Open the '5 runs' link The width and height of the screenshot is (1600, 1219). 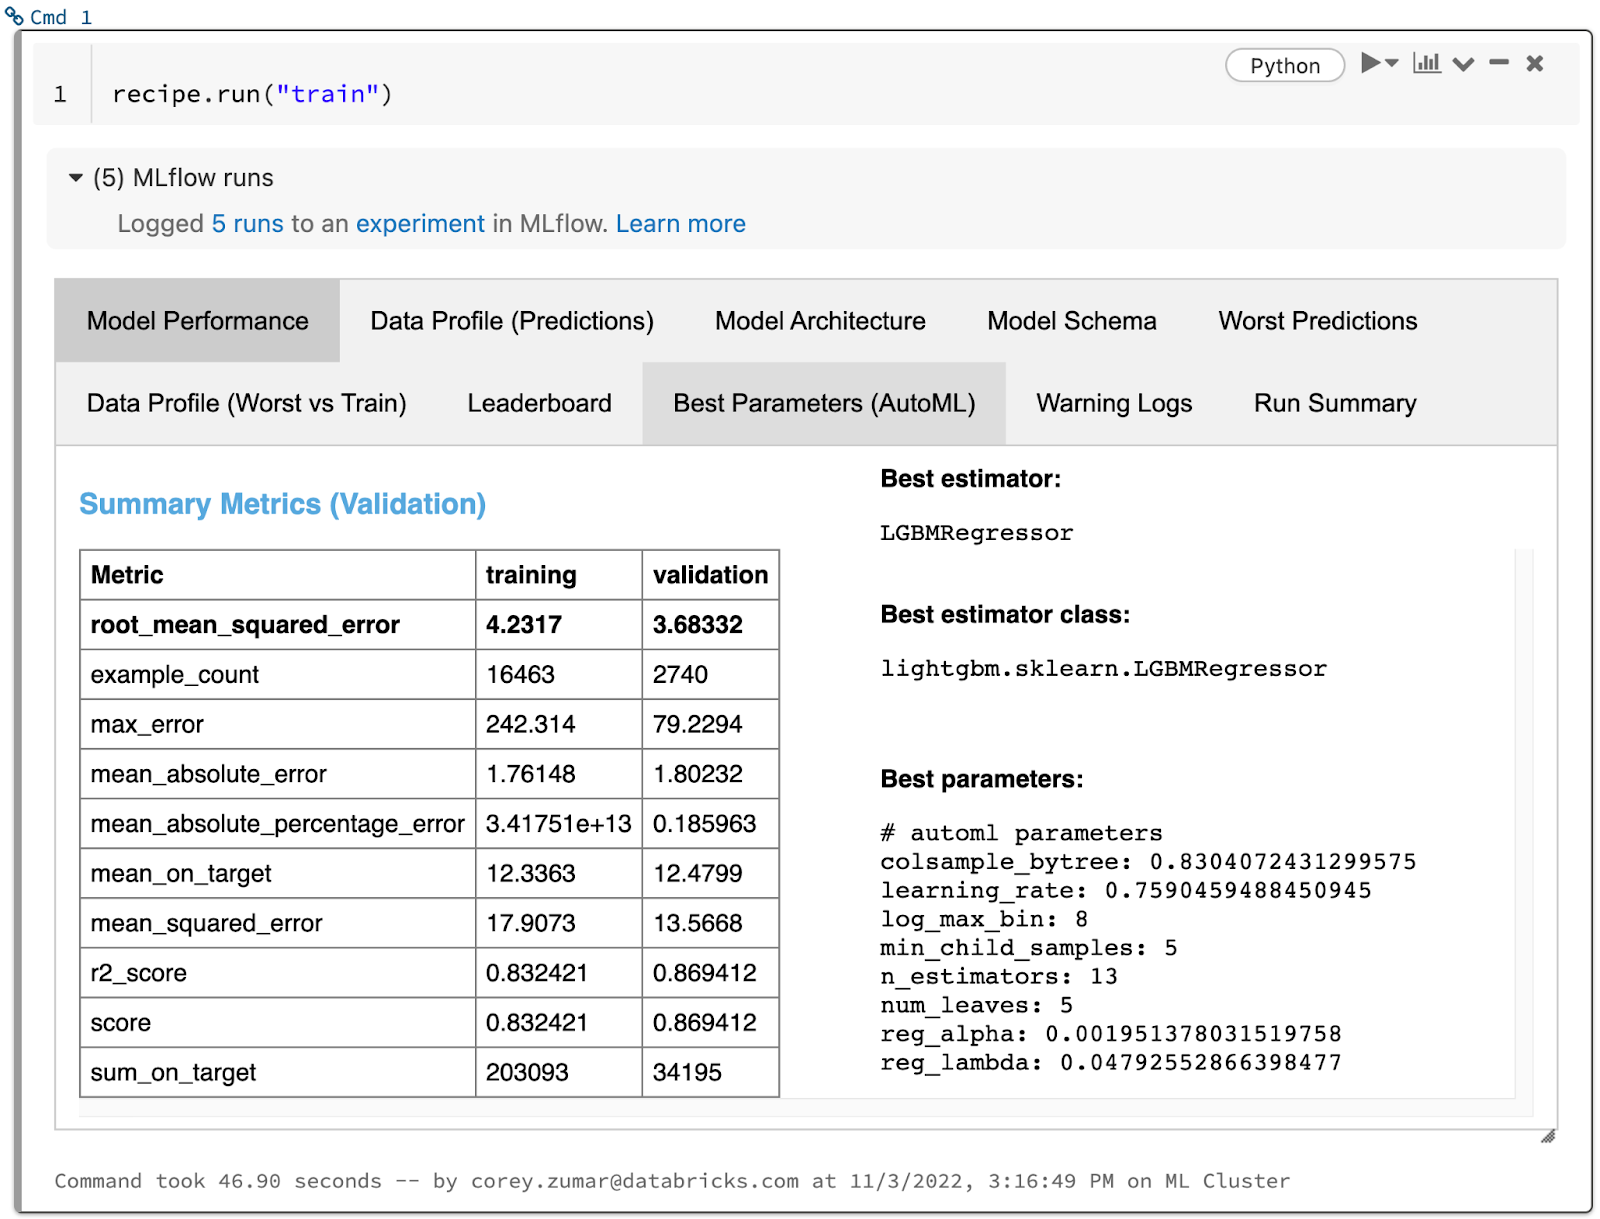(x=248, y=223)
